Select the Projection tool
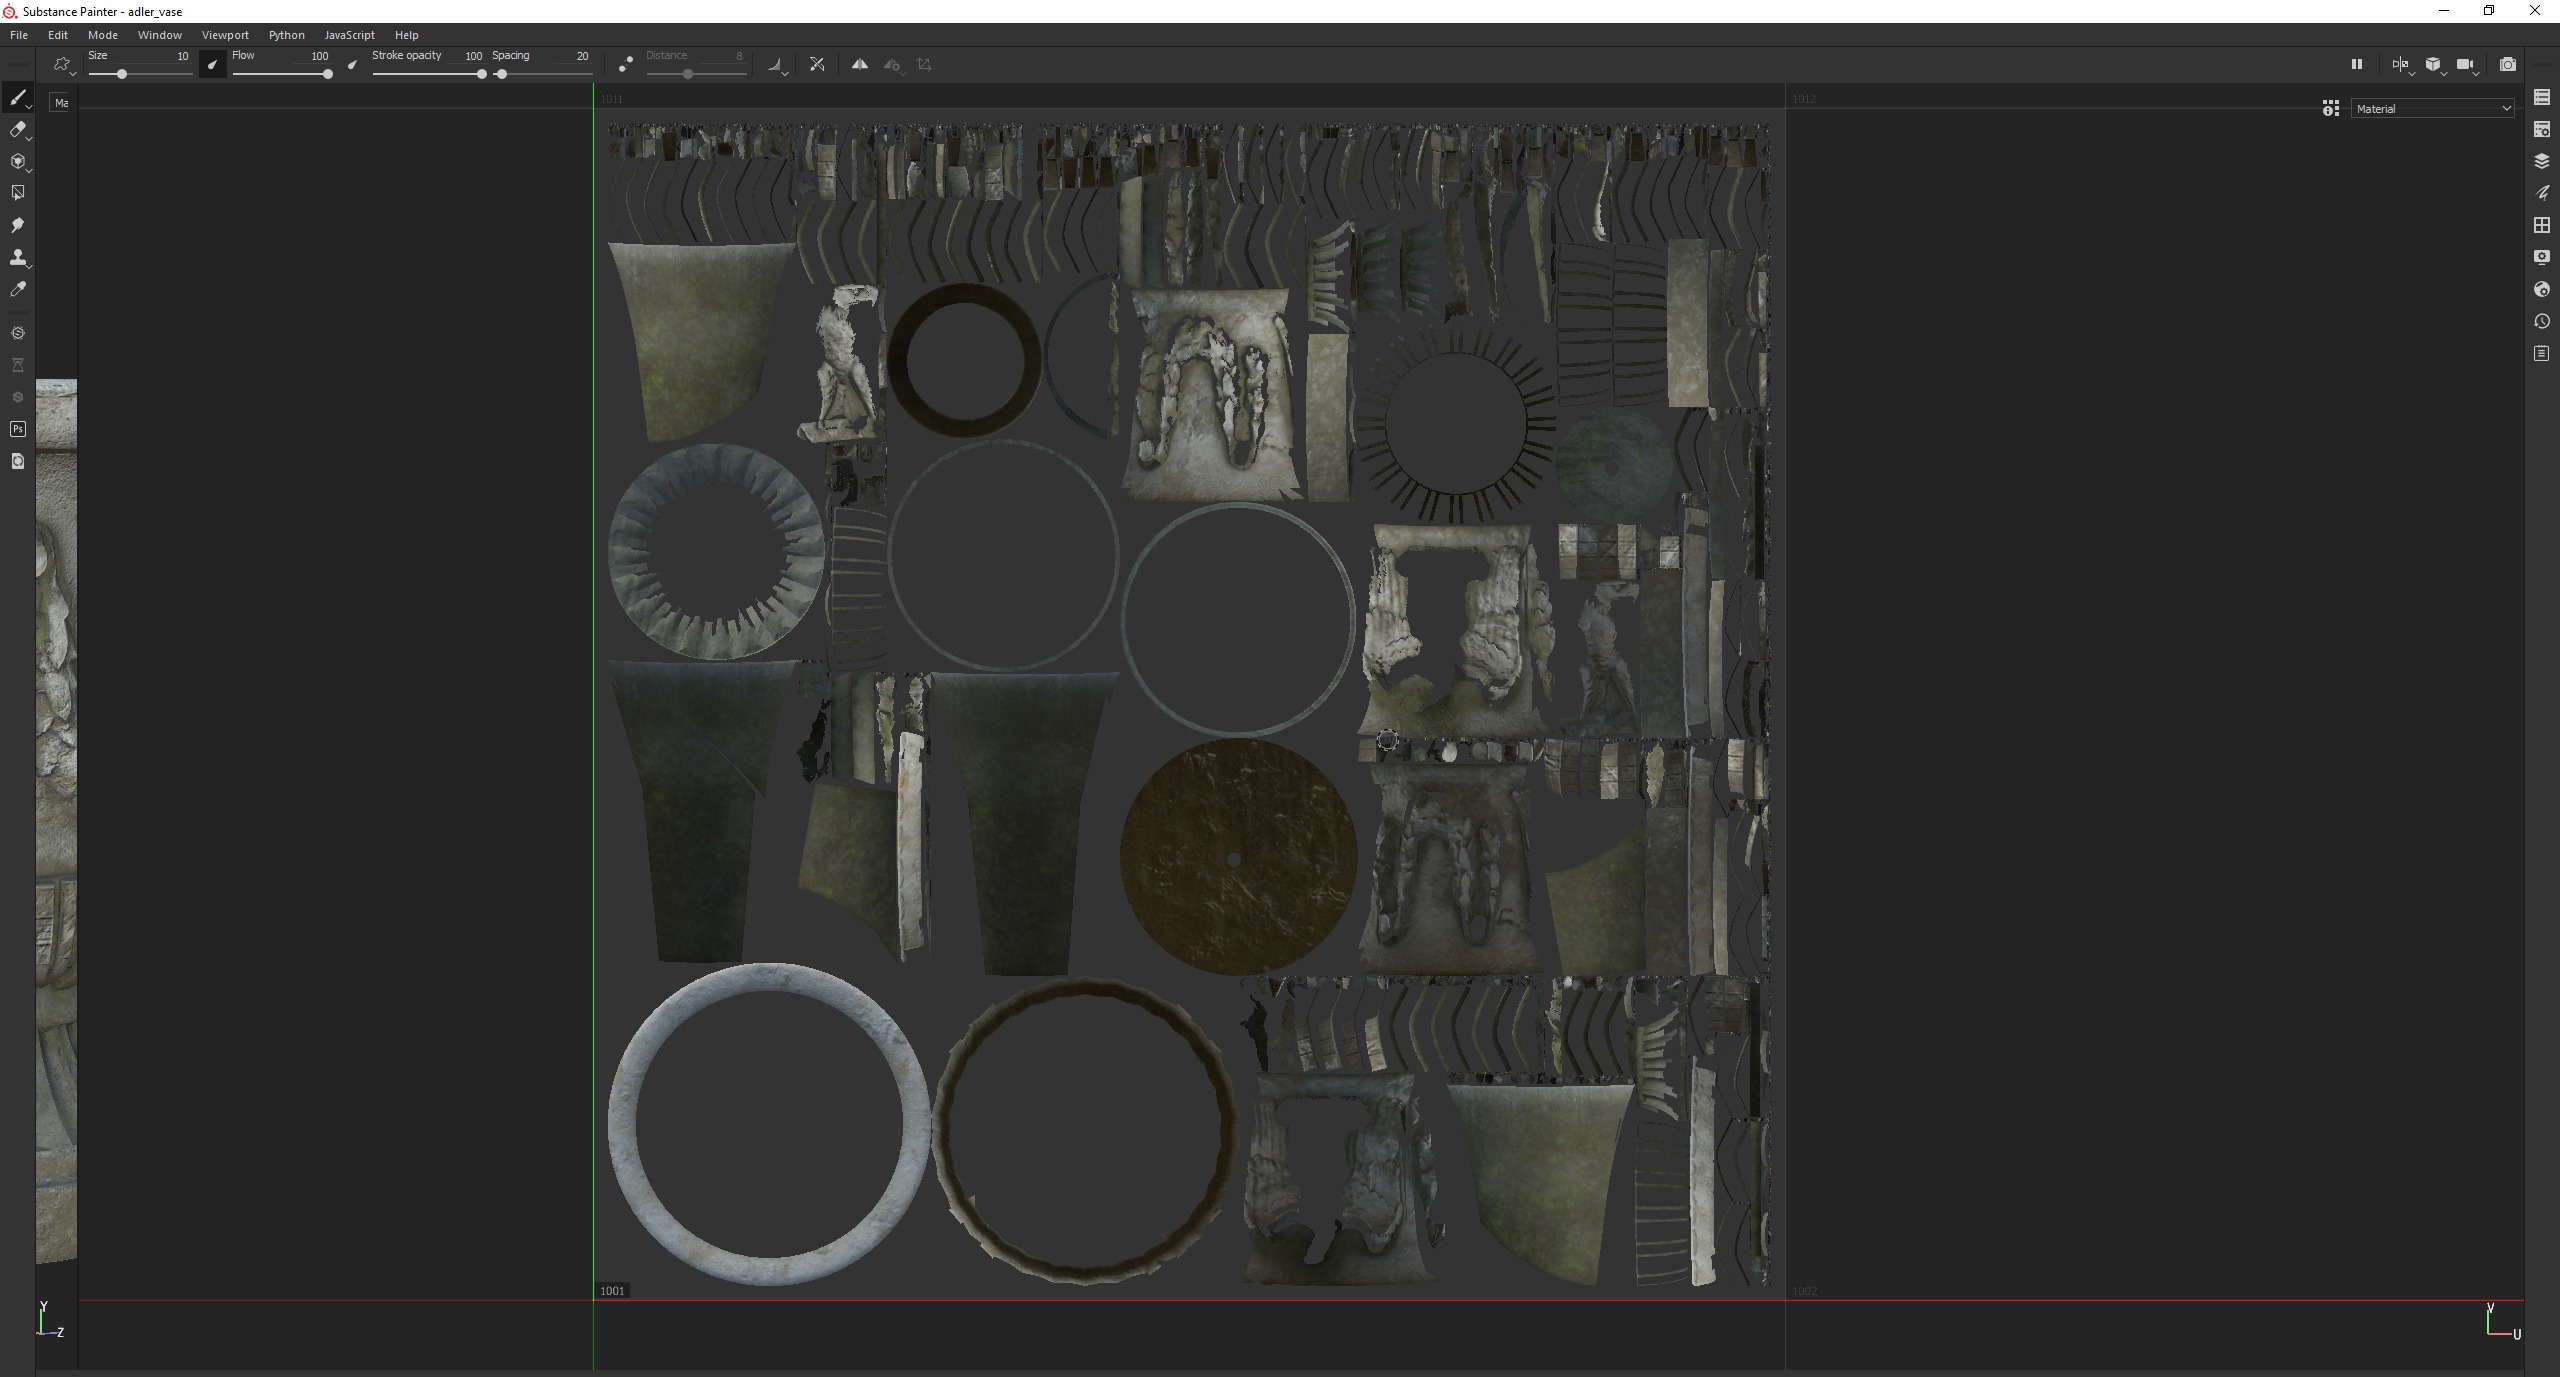The width and height of the screenshot is (2560, 1377). 17,161
